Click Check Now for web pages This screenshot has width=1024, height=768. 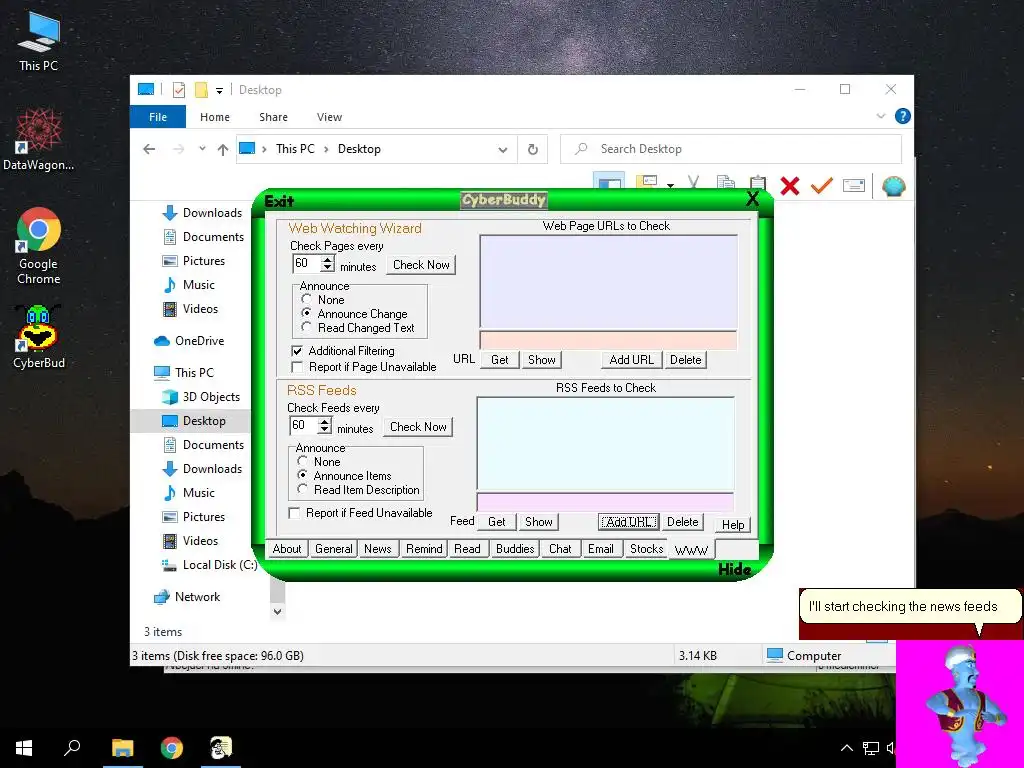421,264
